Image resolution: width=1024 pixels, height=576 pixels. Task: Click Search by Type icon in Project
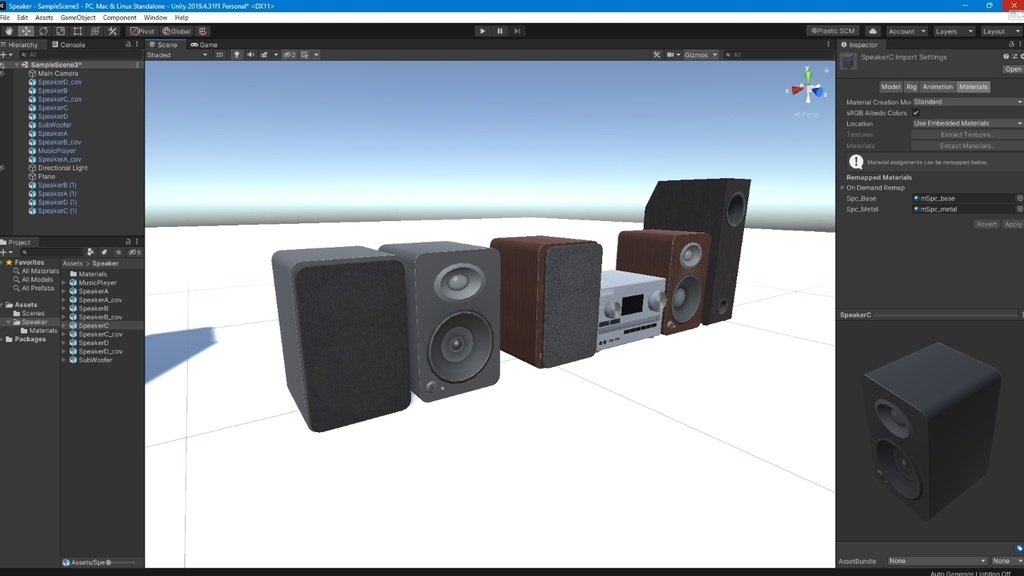(90, 252)
